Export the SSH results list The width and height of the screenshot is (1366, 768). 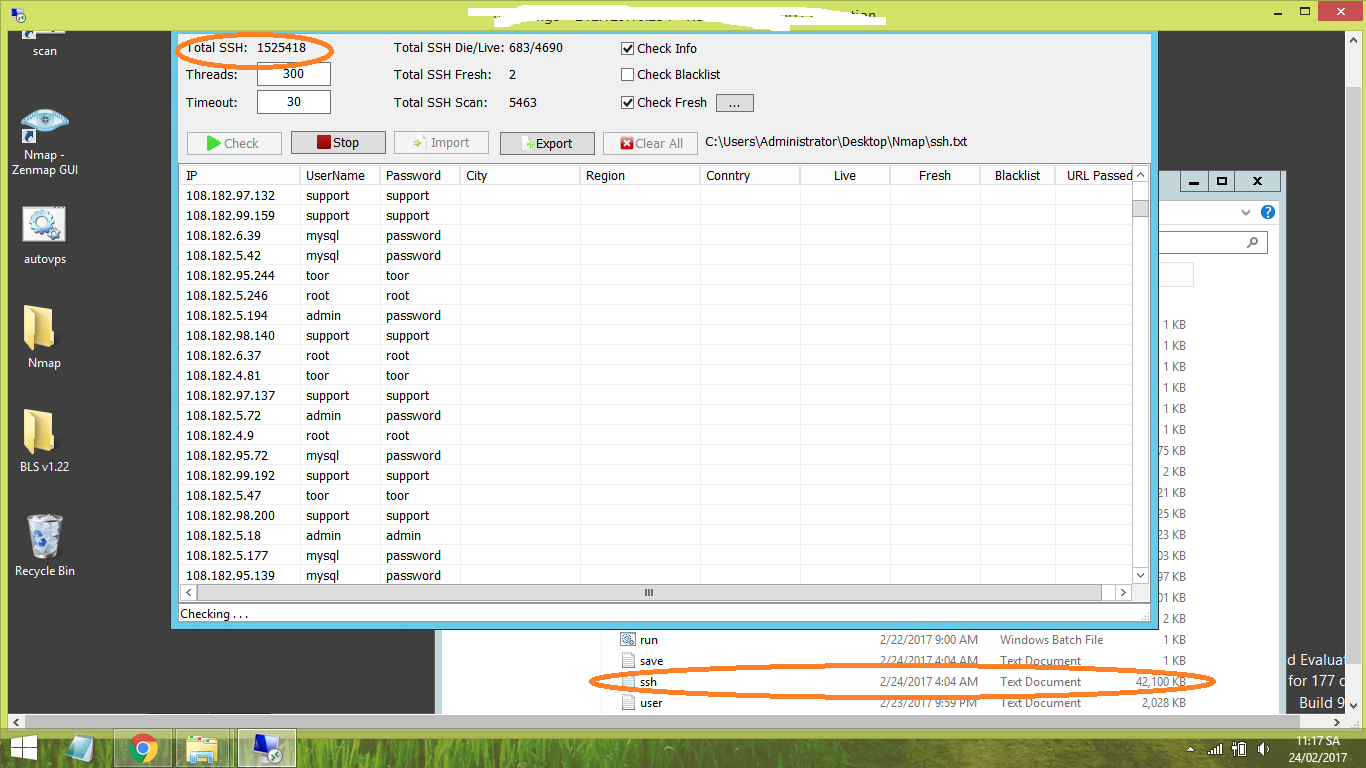547,143
